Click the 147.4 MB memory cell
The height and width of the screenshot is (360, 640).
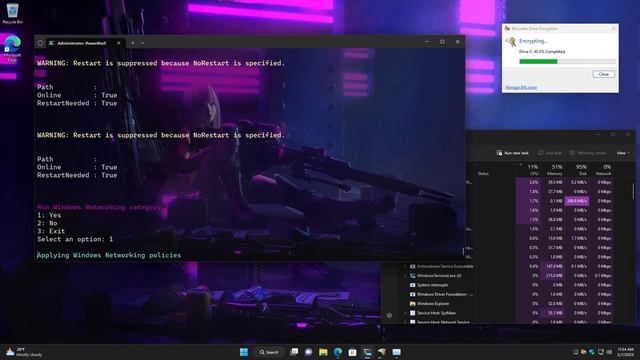[553, 267]
